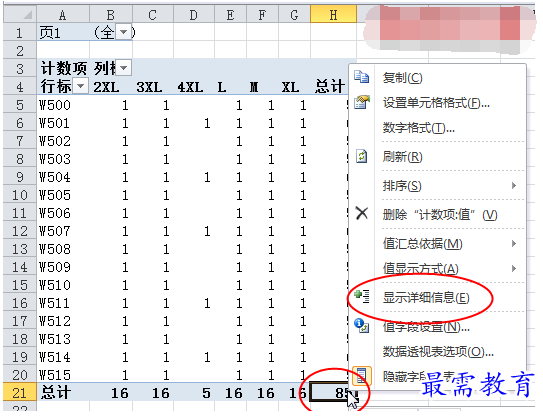
Task: Click the 2XL column label cell
Action: 111,86
